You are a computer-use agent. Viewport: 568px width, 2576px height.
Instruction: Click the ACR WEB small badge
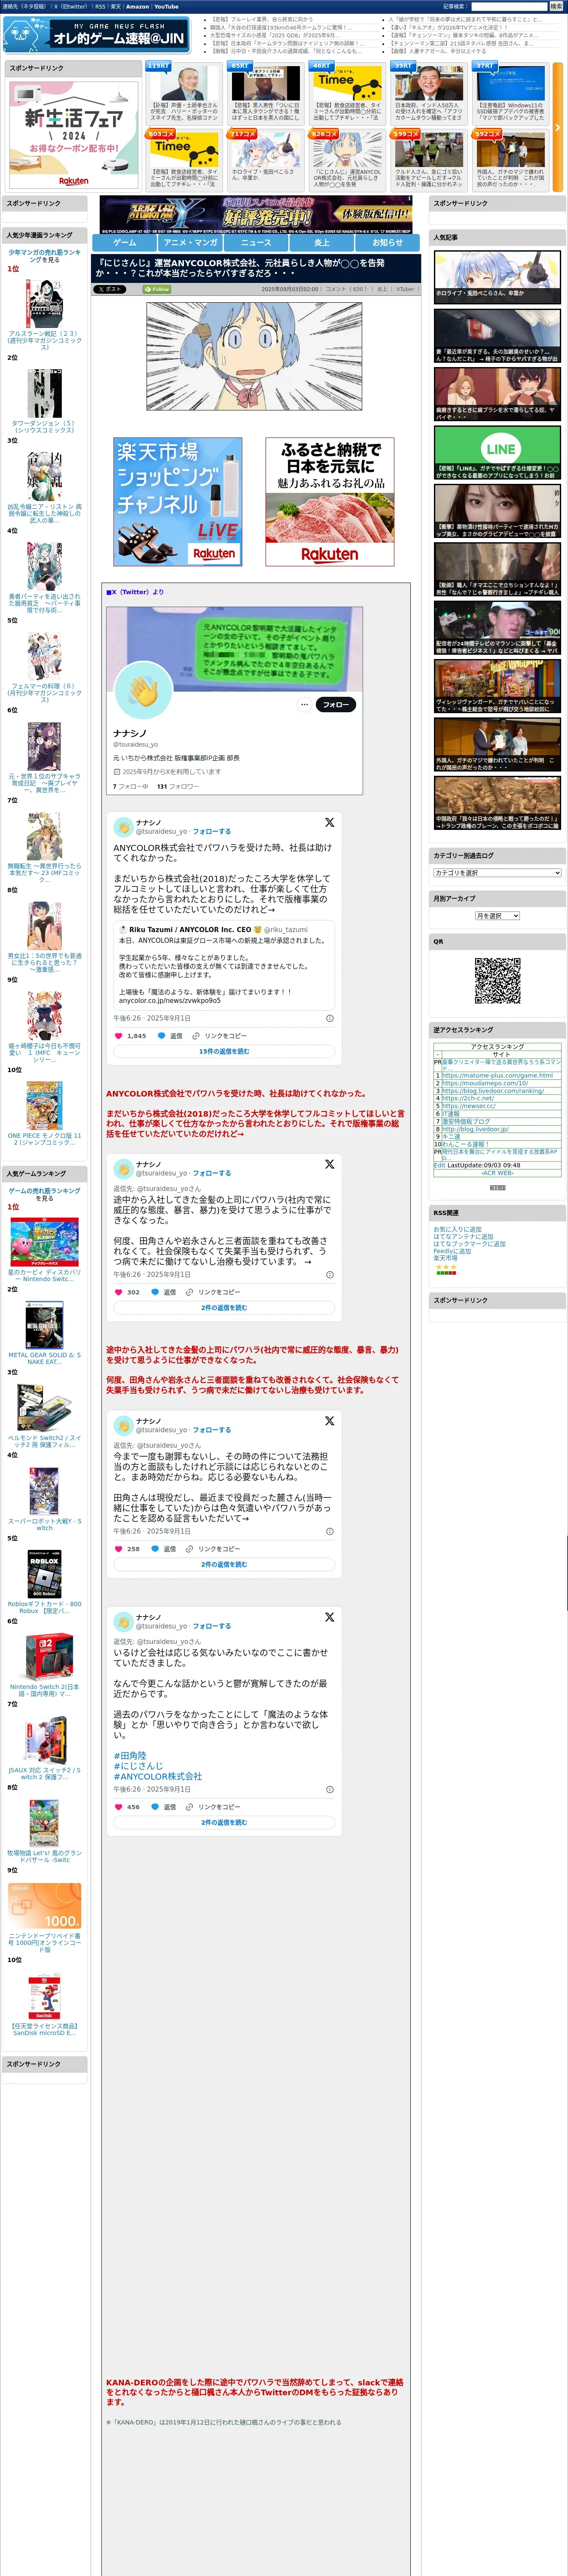(497, 1187)
